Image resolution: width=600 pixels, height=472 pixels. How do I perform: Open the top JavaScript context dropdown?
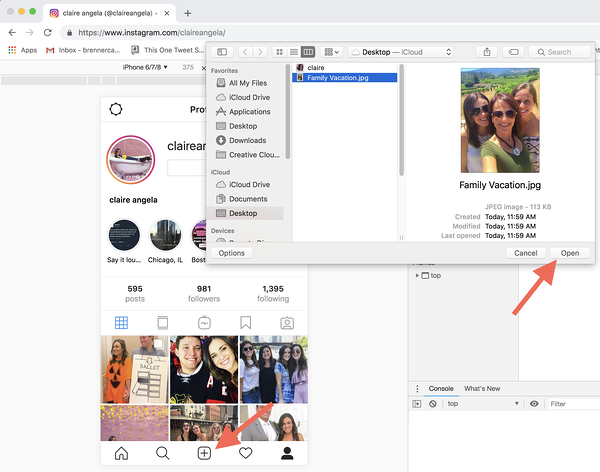pos(481,404)
